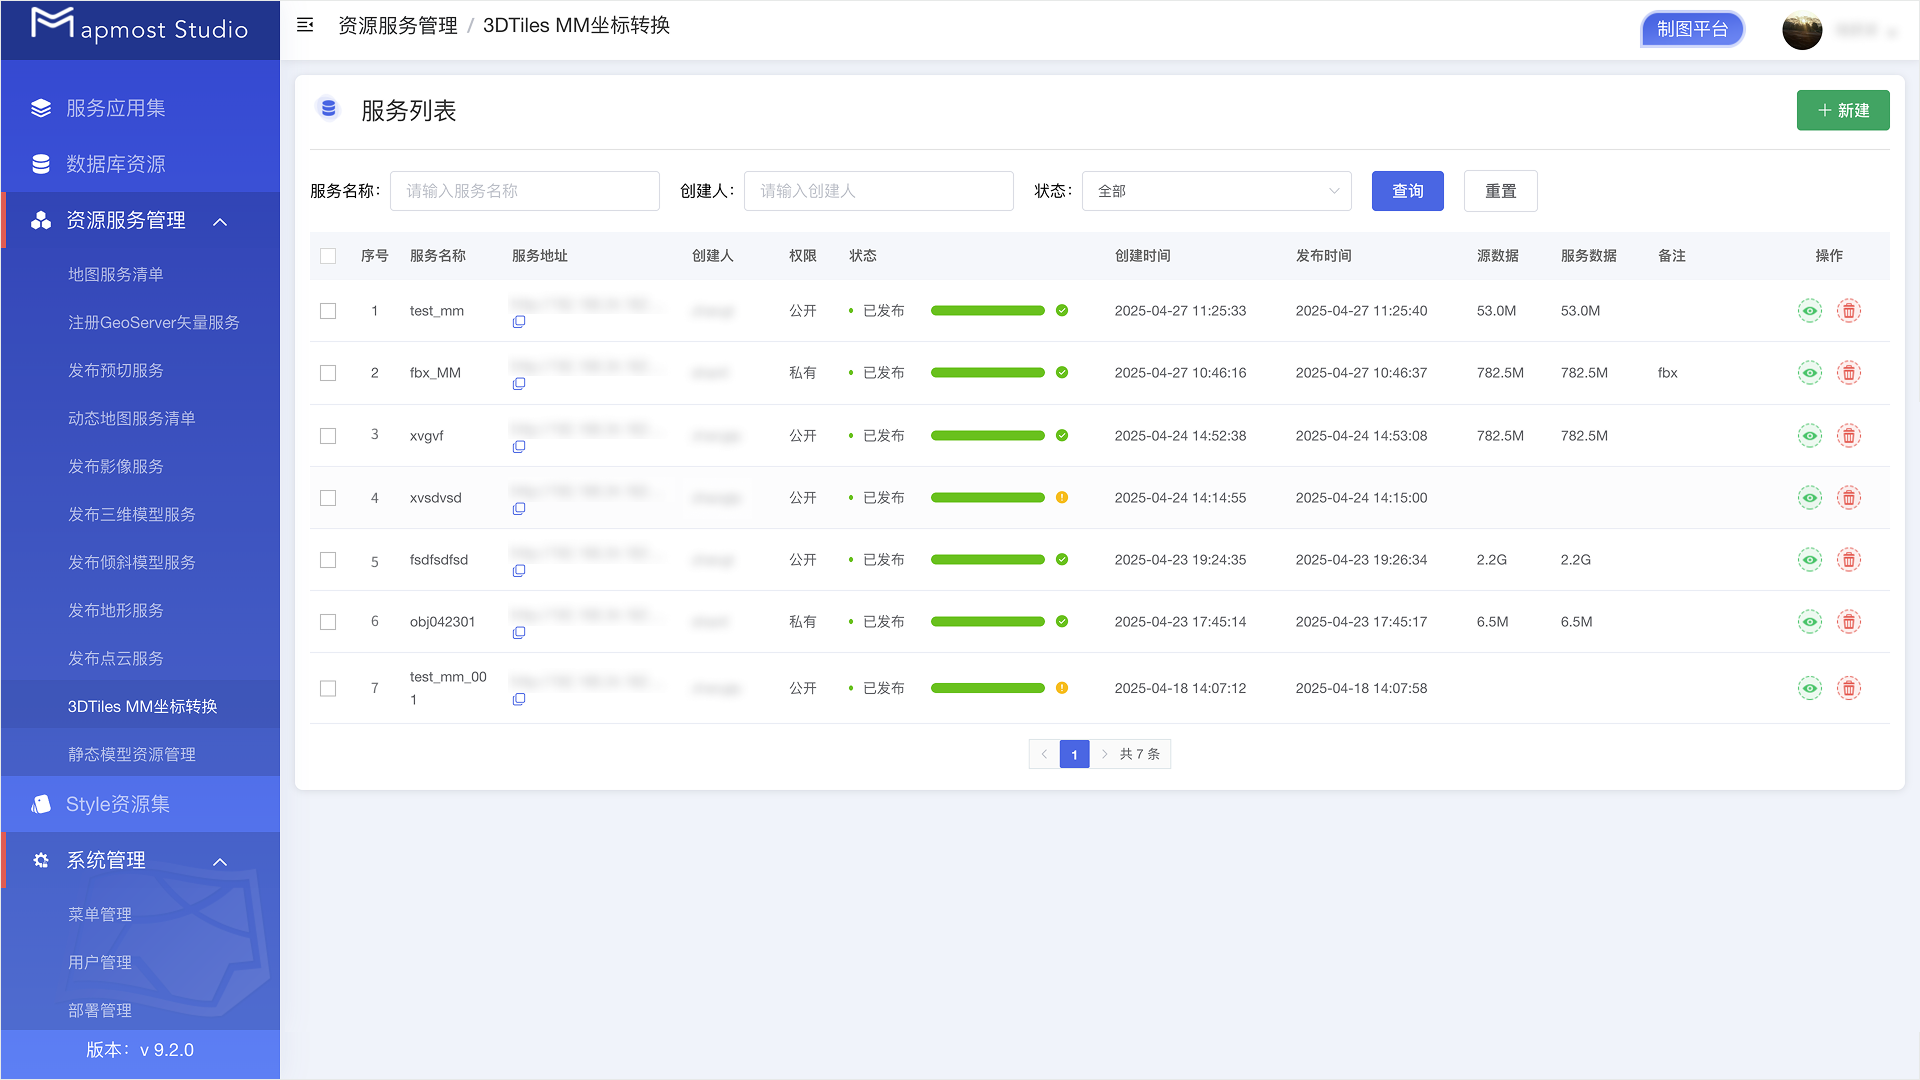Focus the 创建人 input field

(878, 191)
